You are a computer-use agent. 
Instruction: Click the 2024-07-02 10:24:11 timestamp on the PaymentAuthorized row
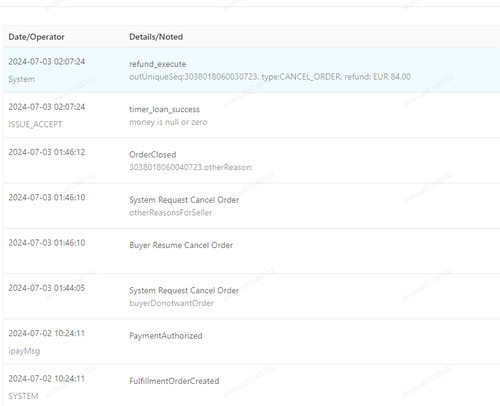click(47, 333)
